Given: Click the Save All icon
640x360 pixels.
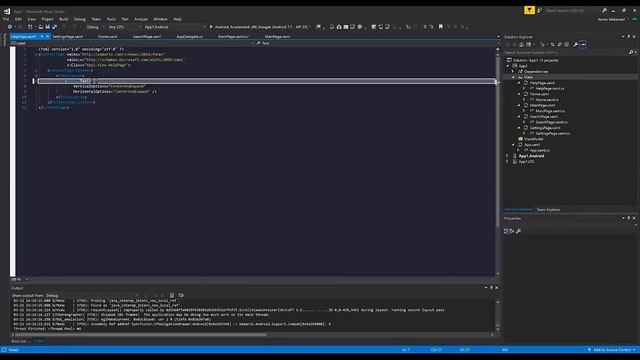Looking at the screenshot, I should (x=54, y=27).
